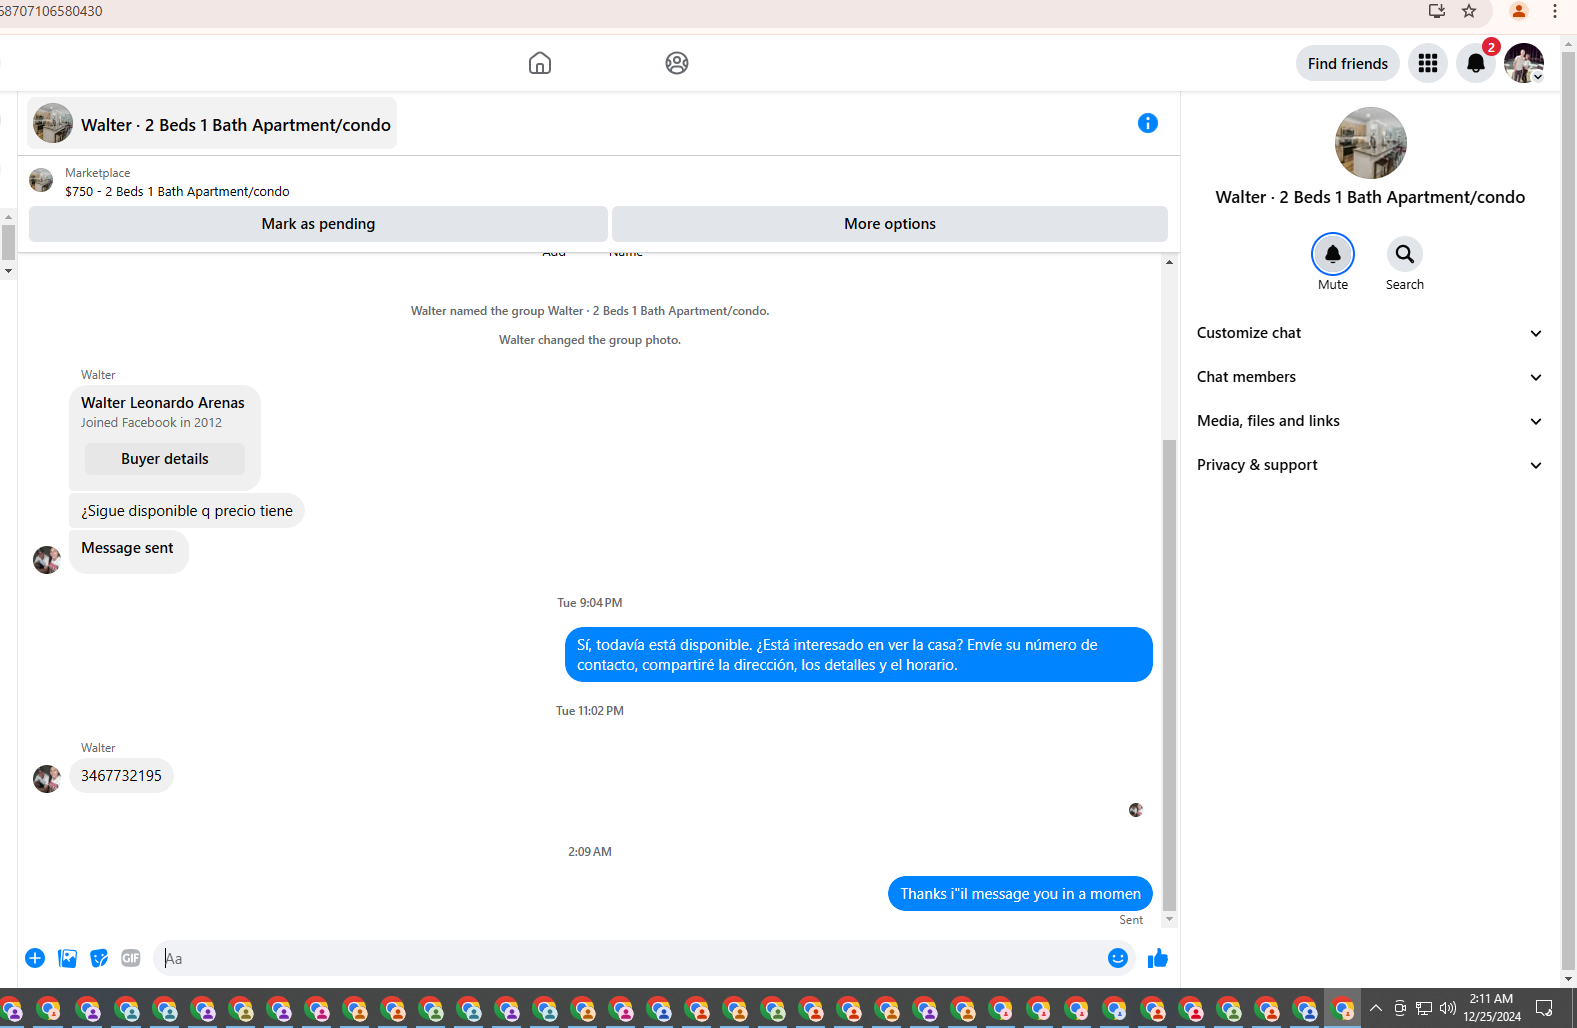Click the seen-by avatar indicator below 3467732195
This screenshot has height=1028, width=1577.
tap(1136, 810)
